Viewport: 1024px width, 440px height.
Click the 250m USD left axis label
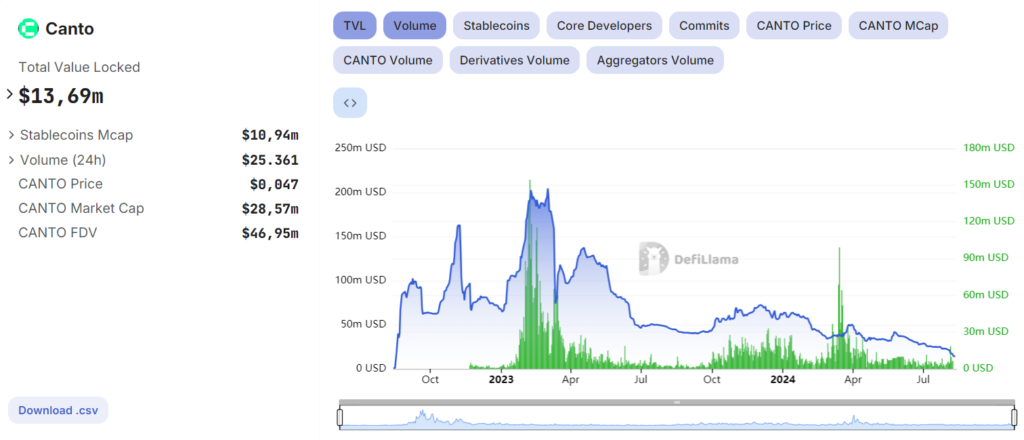coord(360,148)
